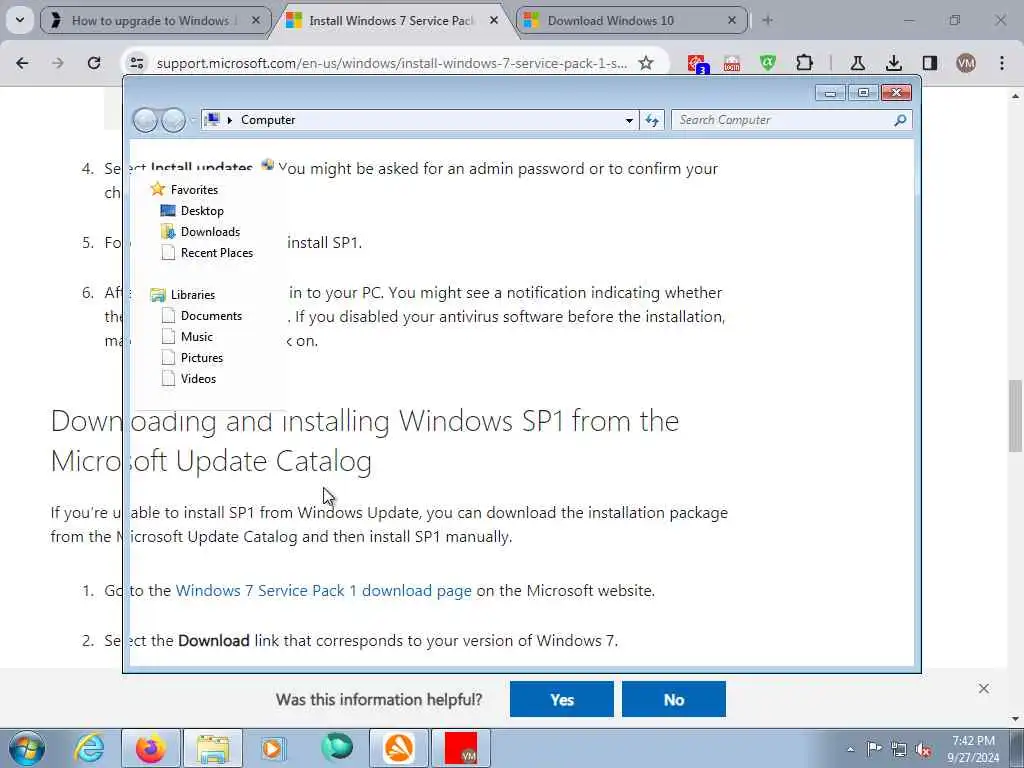Open the Windows Start menu
The height and width of the screenshot is (768, 1024).
coord(27,748)
